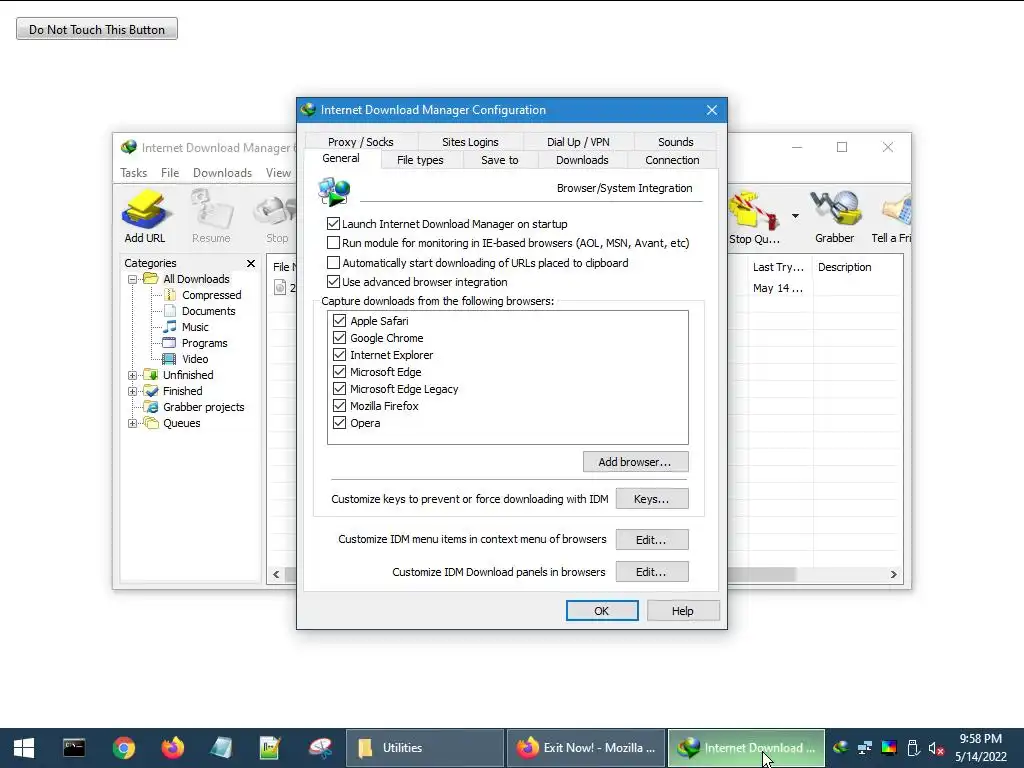Confirm settings with the OK button

point(601,611)
